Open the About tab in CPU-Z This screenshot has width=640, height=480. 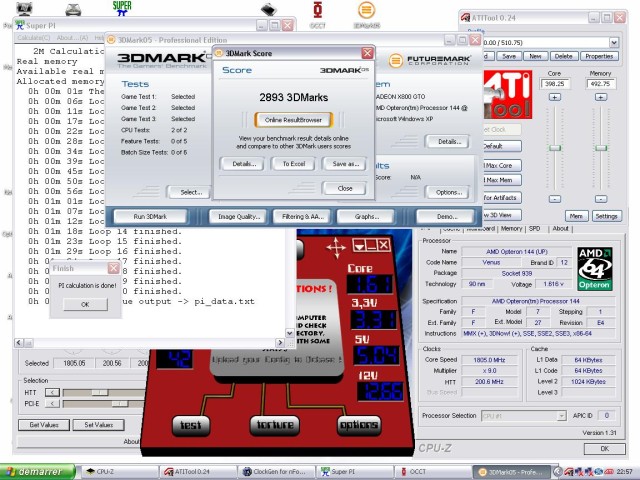click(x=561, y=228)
